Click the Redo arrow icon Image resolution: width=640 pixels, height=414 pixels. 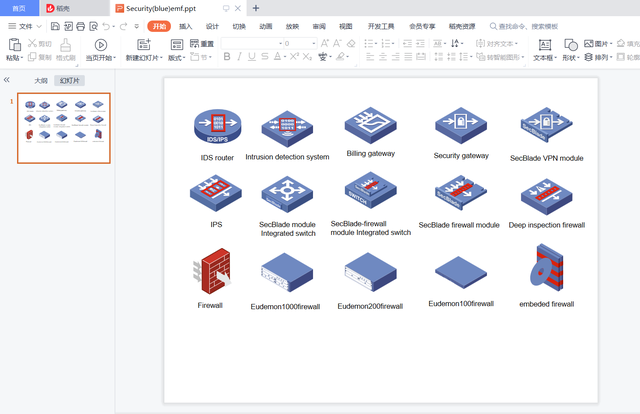[x=123, y=27]
